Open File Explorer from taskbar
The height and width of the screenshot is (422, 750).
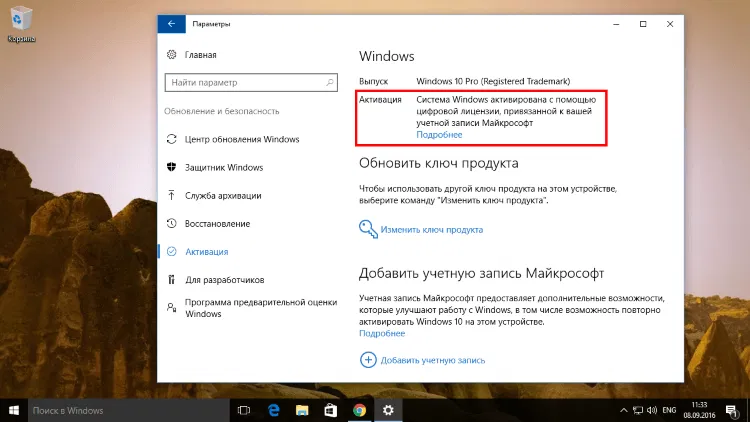302,411
